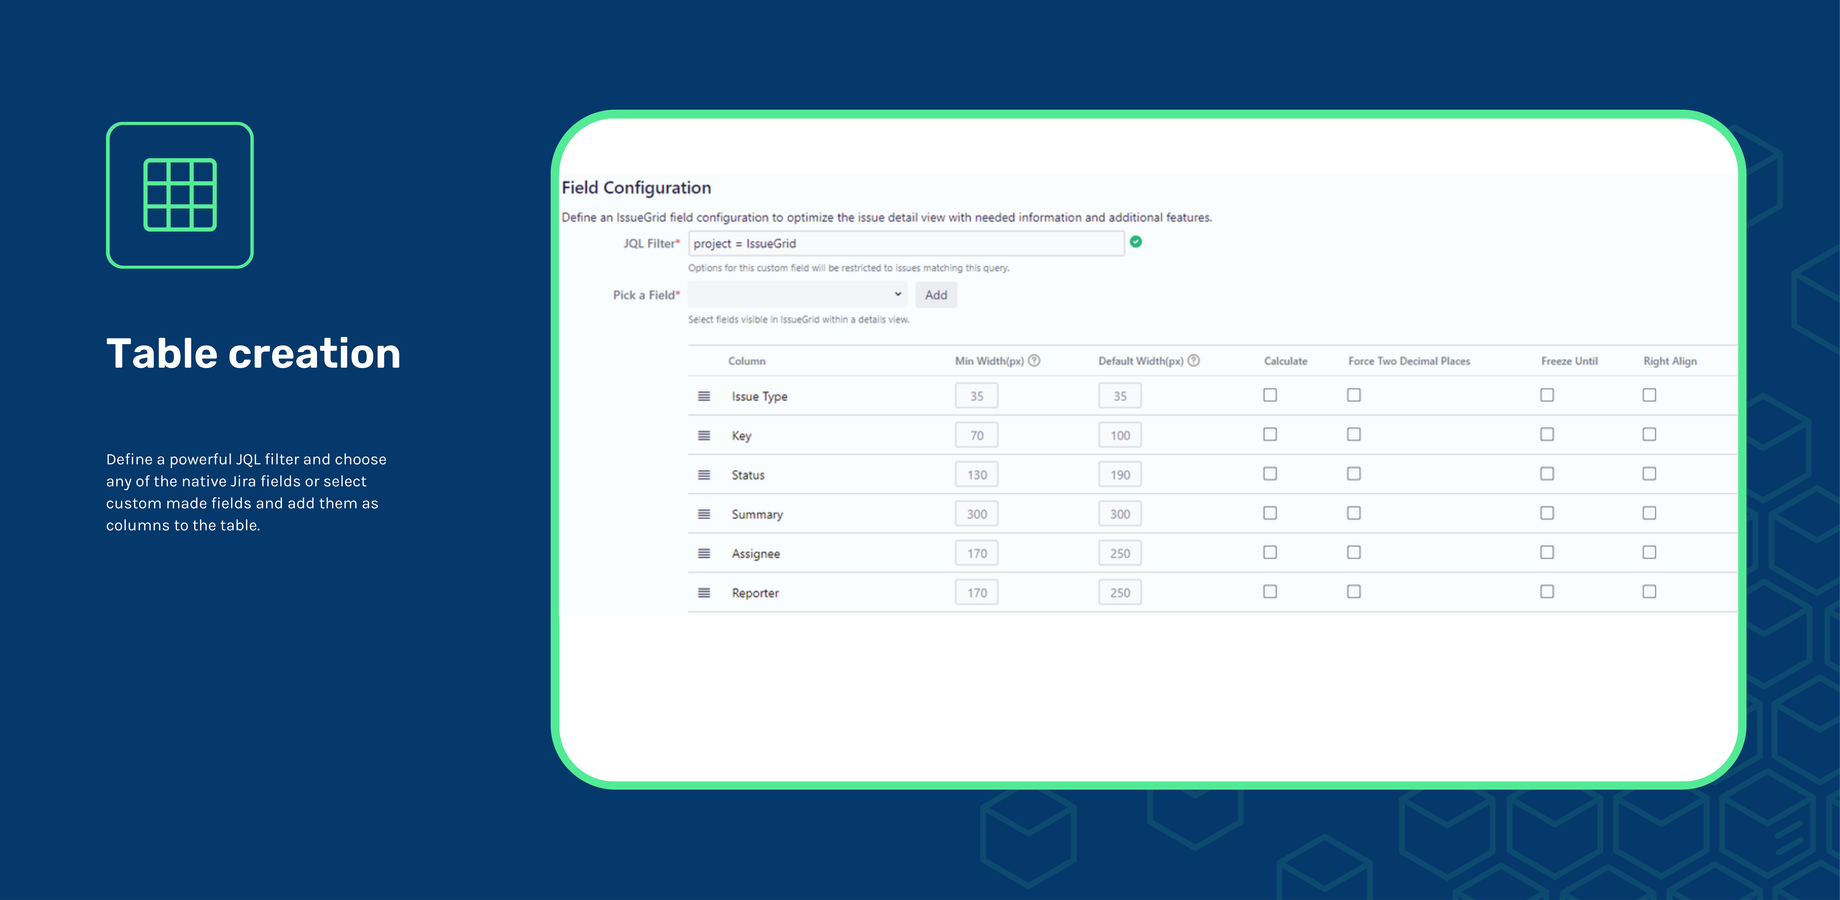Click the drag handle for Key row
The height and width of the screenshot is (900, 1840).
tap(704, 436)
